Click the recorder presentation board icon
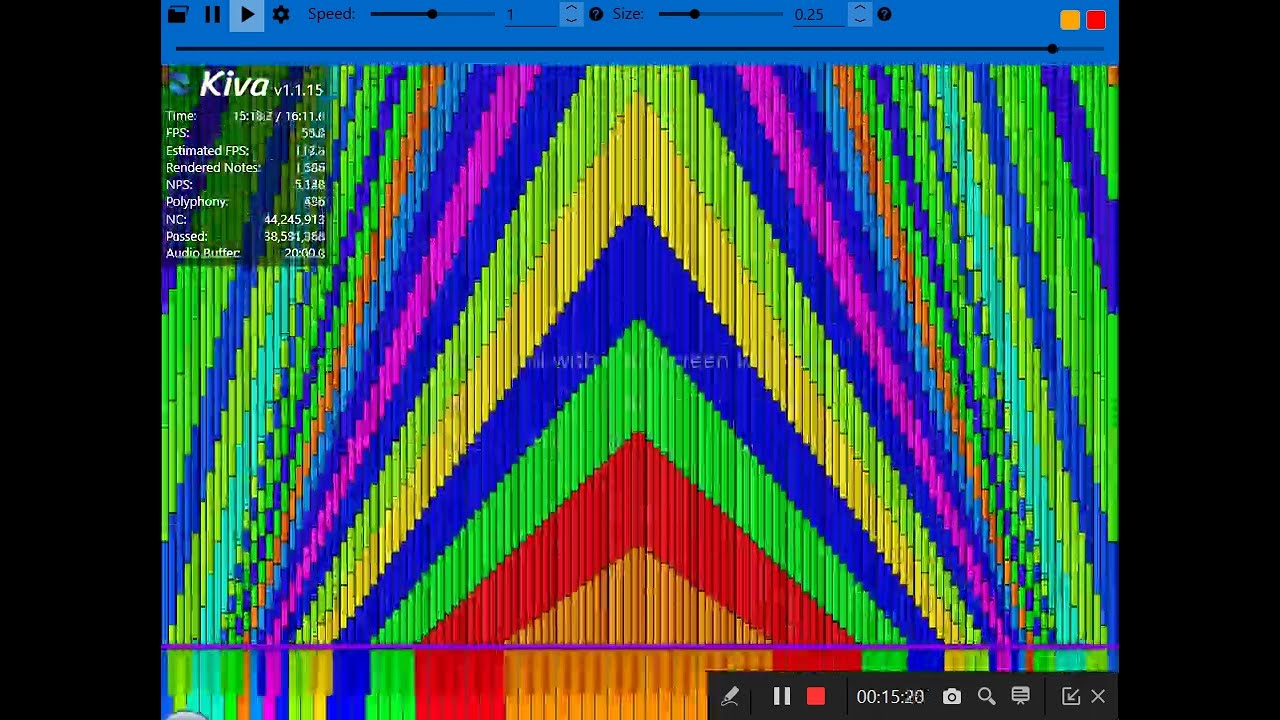Screen dimensions: 1280x720 1021,697
